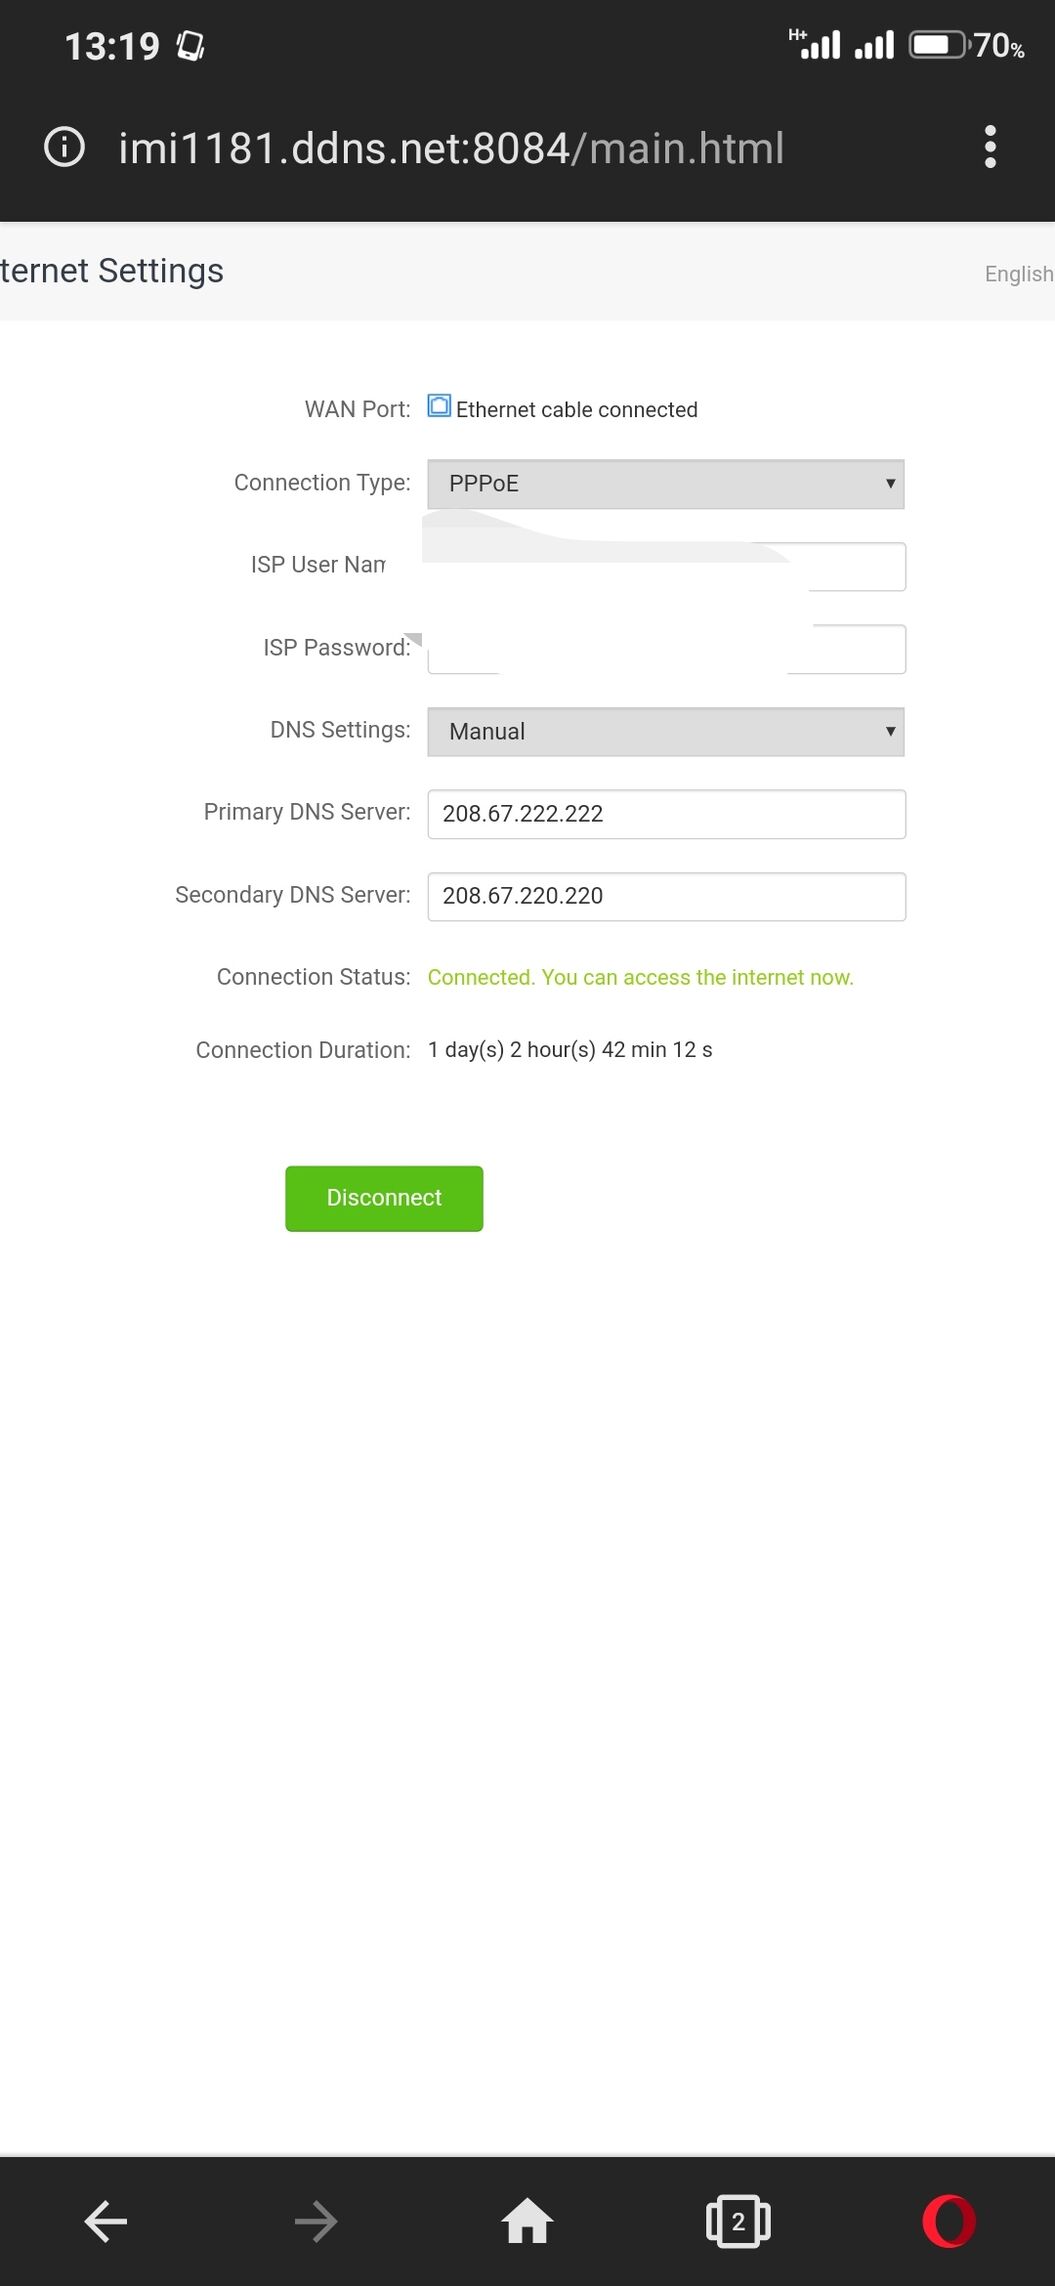Open the tab switcher showing 2 tabs
The width and height of the screenshot is (1055, 2286).
point(738,2221)
